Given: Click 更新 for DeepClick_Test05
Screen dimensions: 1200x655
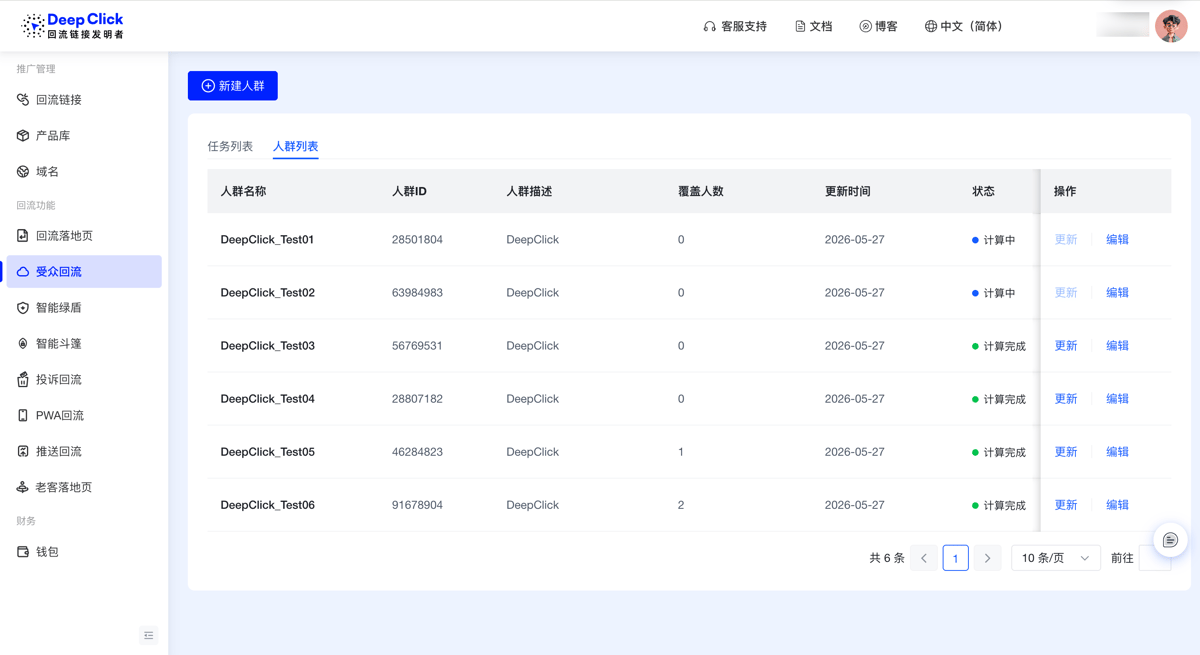Looking at the screenshot, I should pos(1066,452).
